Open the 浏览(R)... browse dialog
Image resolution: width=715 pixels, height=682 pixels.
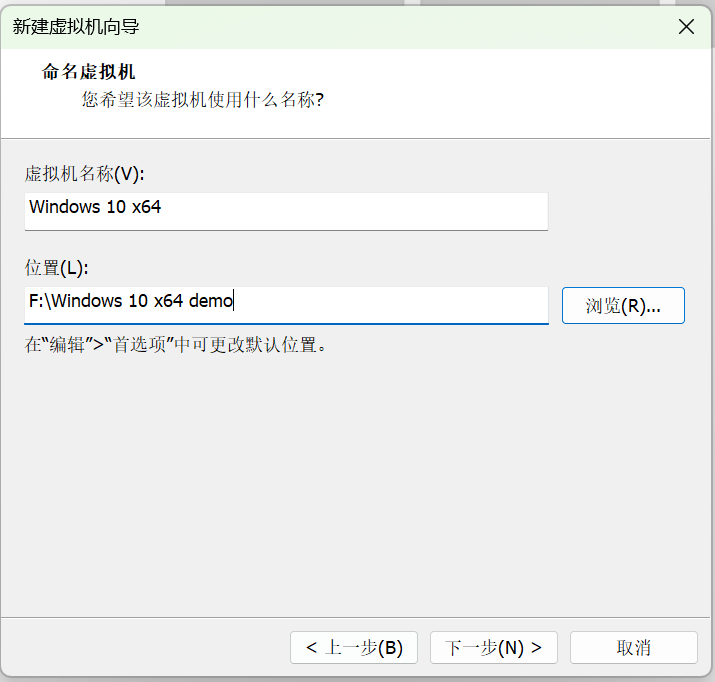(623, 305)
